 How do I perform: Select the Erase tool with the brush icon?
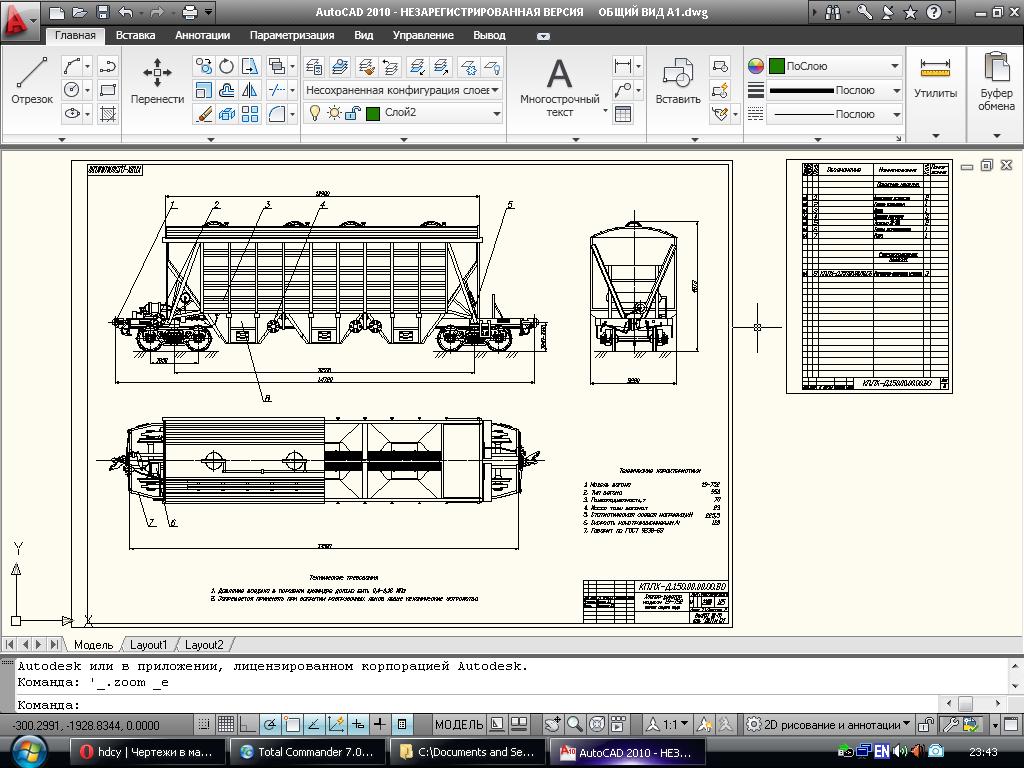(203, 114)
